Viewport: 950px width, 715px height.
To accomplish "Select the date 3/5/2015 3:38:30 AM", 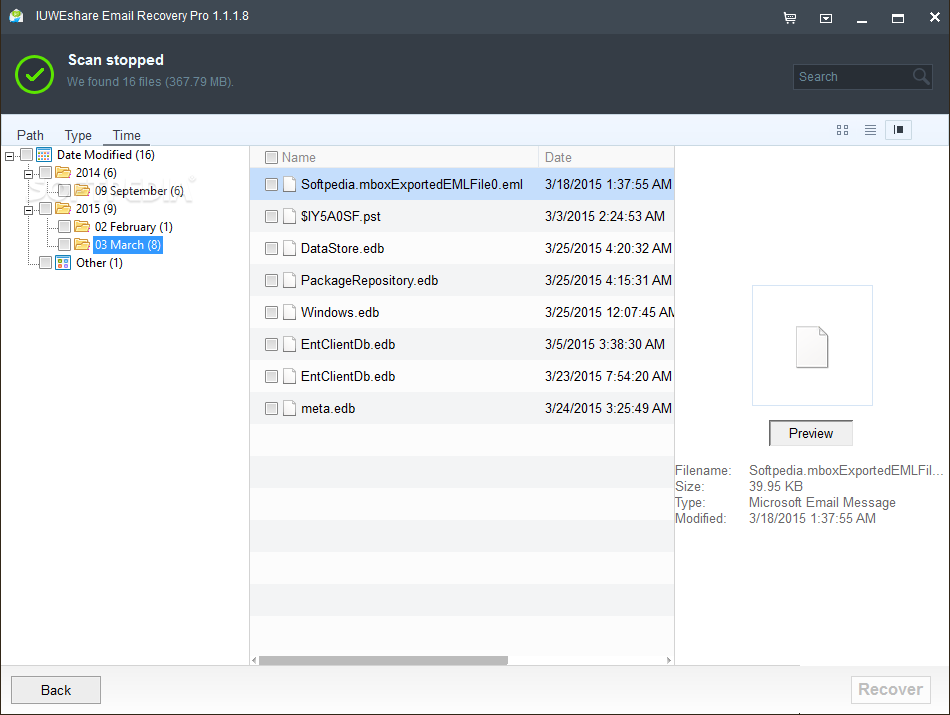I will [605, 344].
